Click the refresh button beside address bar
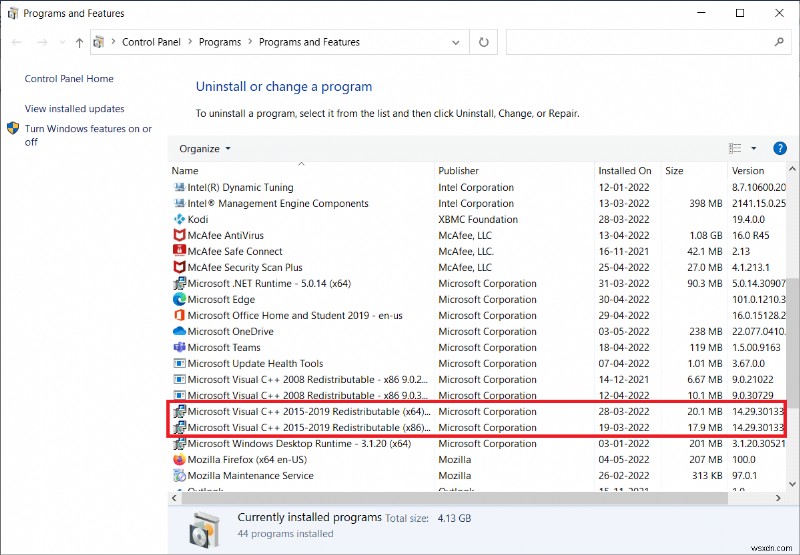Screen dimensions: 800x555 tap(483, 42)
